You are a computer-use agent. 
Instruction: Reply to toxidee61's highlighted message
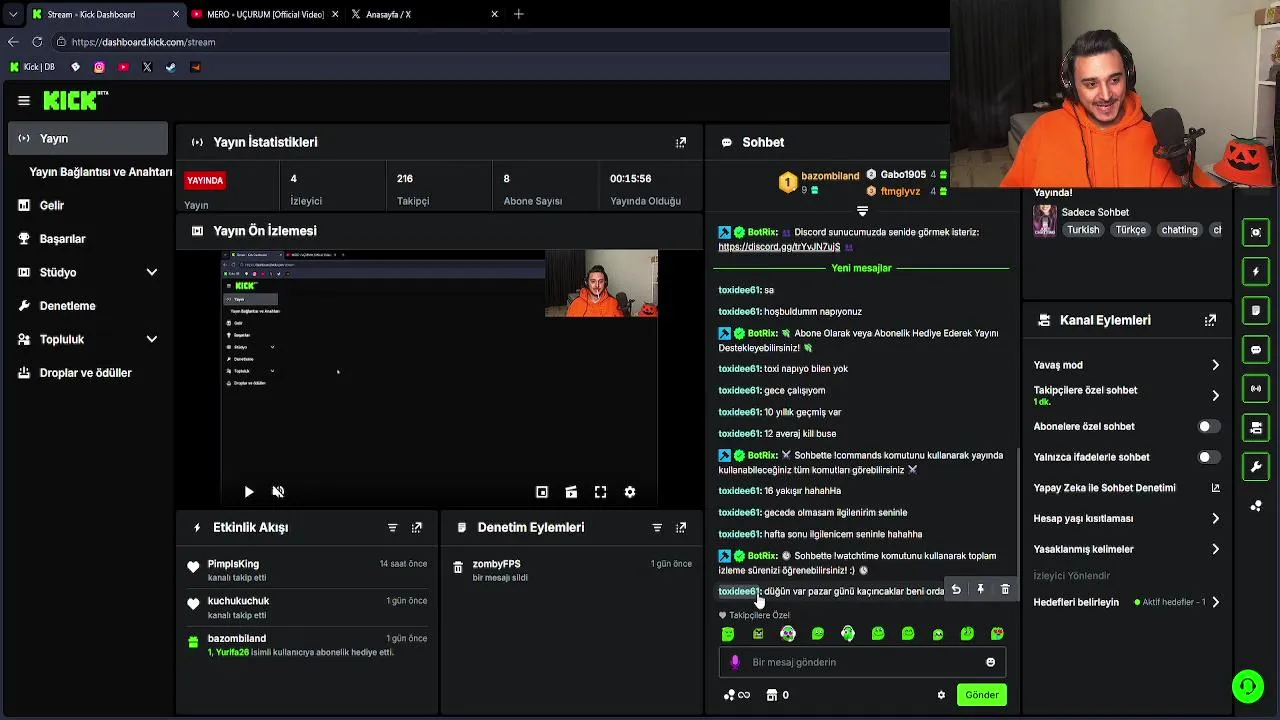point(956,590)
